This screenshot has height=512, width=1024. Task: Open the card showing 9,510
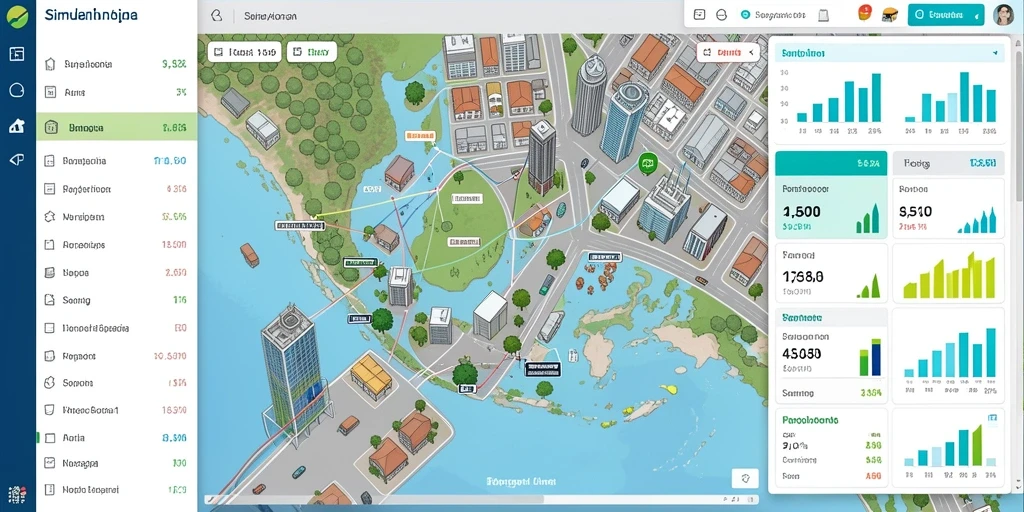tap(948, 208)
